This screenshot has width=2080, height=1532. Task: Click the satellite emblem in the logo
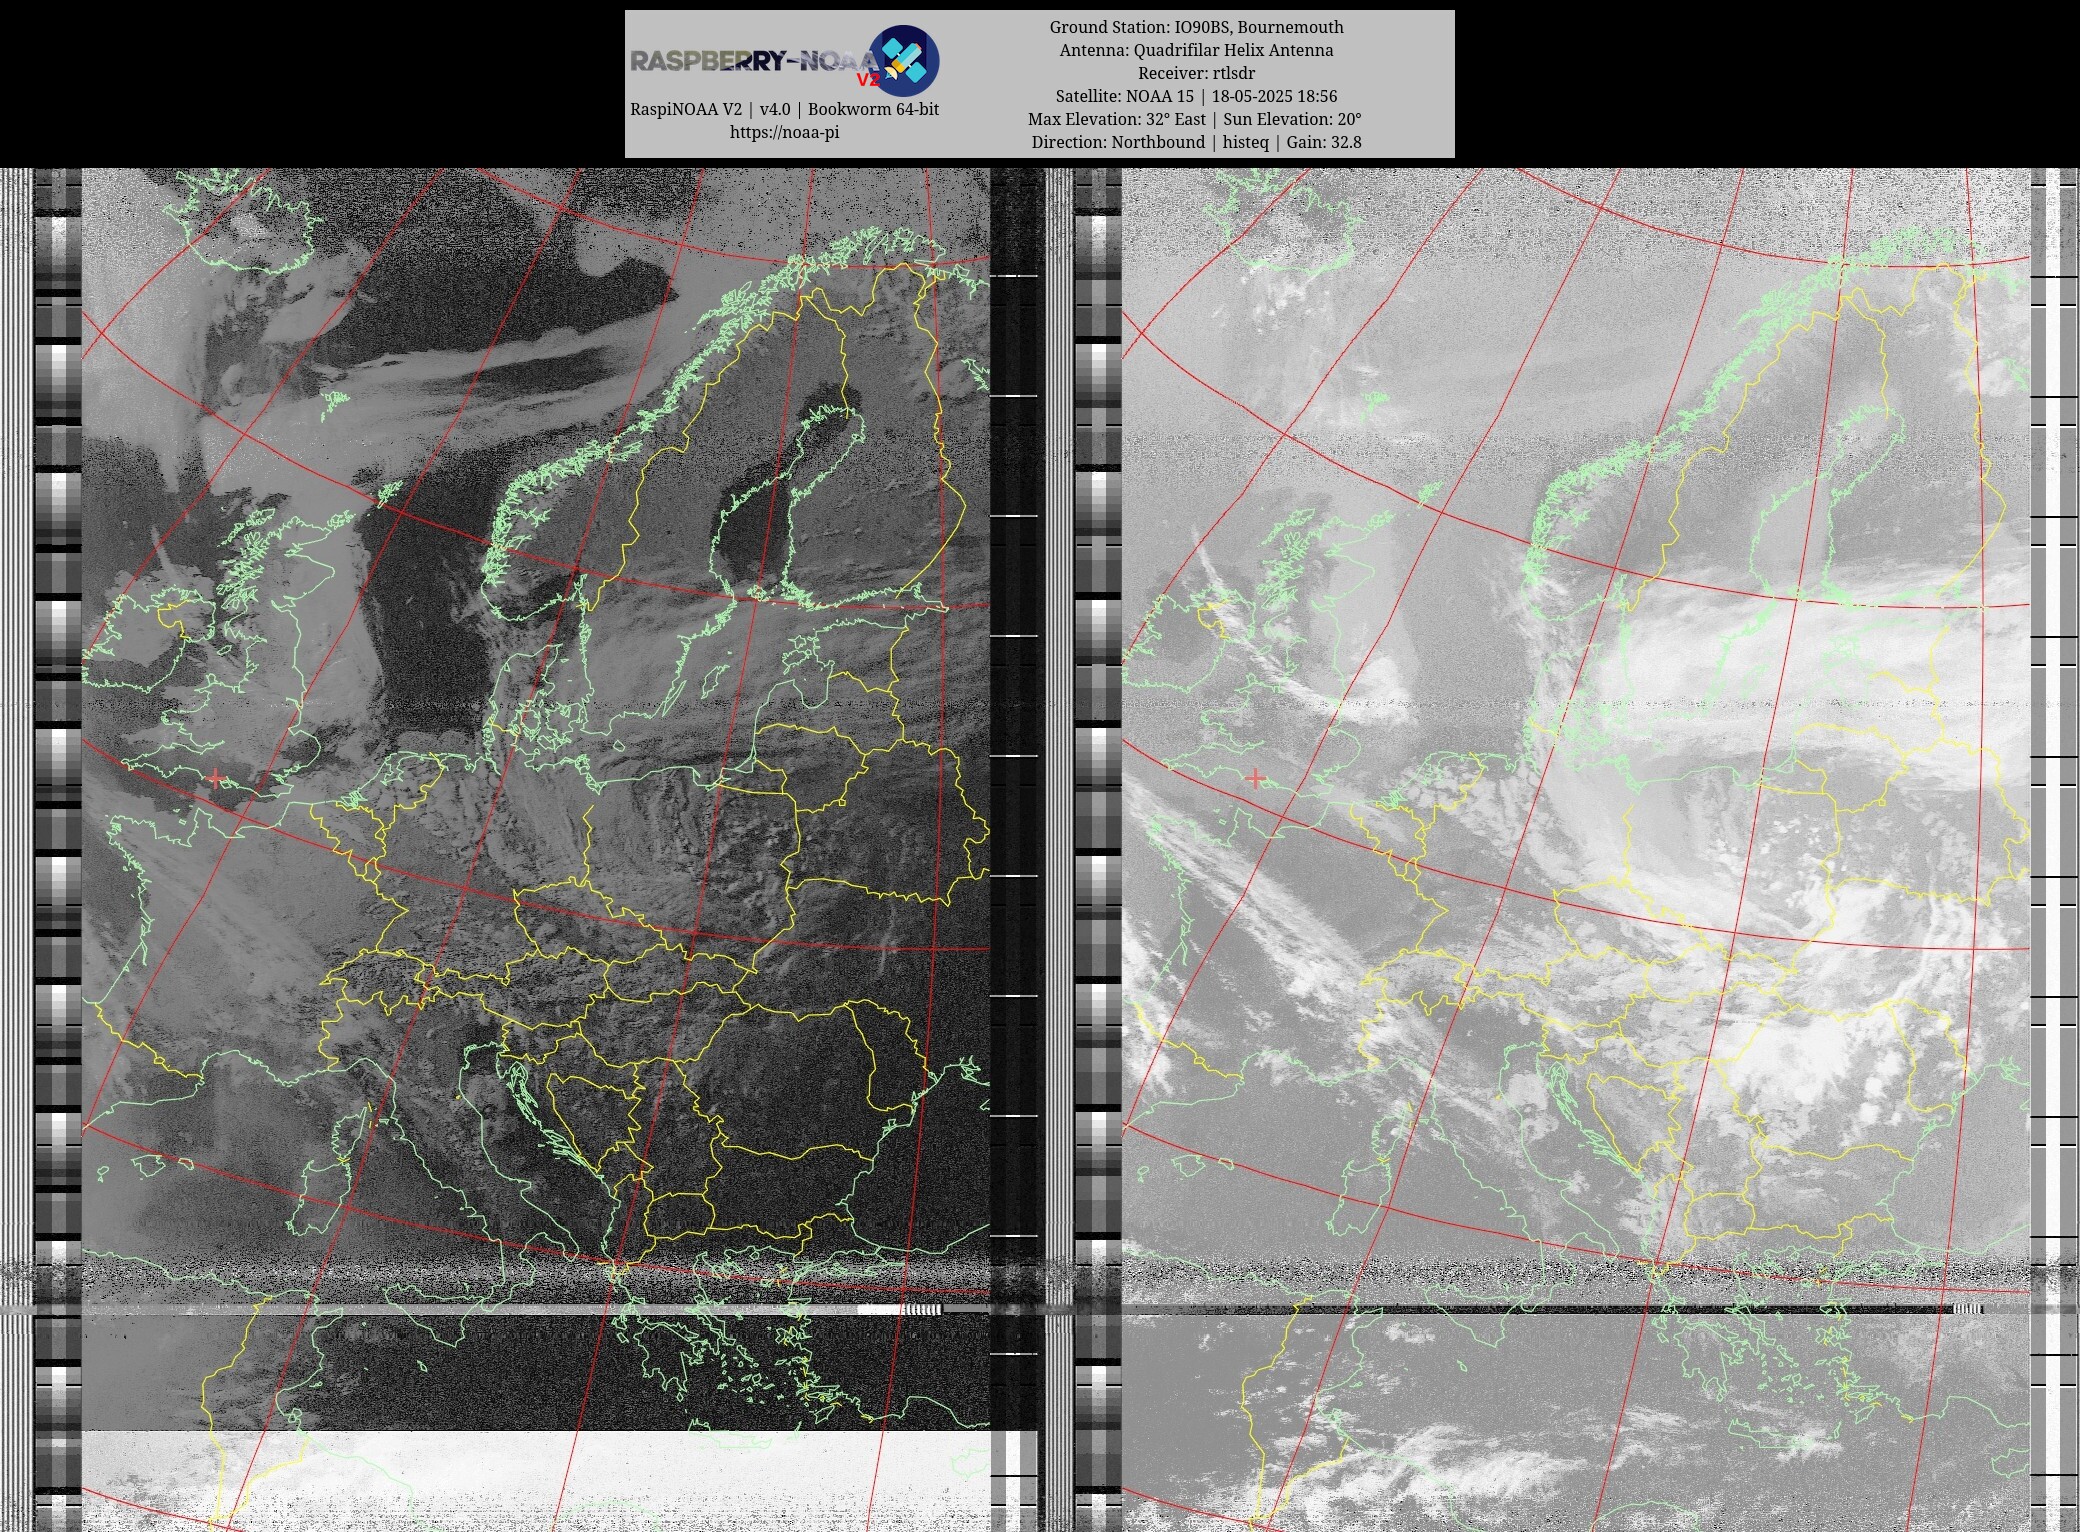[903, 60]
